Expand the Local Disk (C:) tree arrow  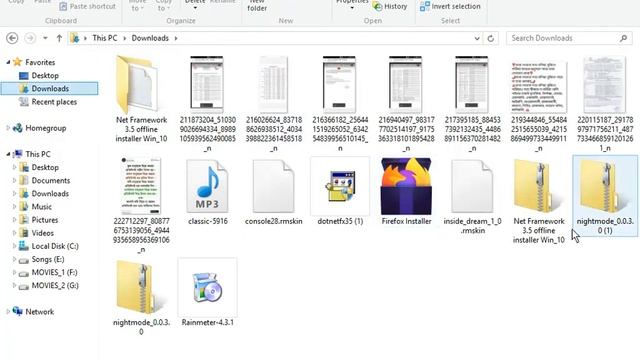[x=15, y=246]
